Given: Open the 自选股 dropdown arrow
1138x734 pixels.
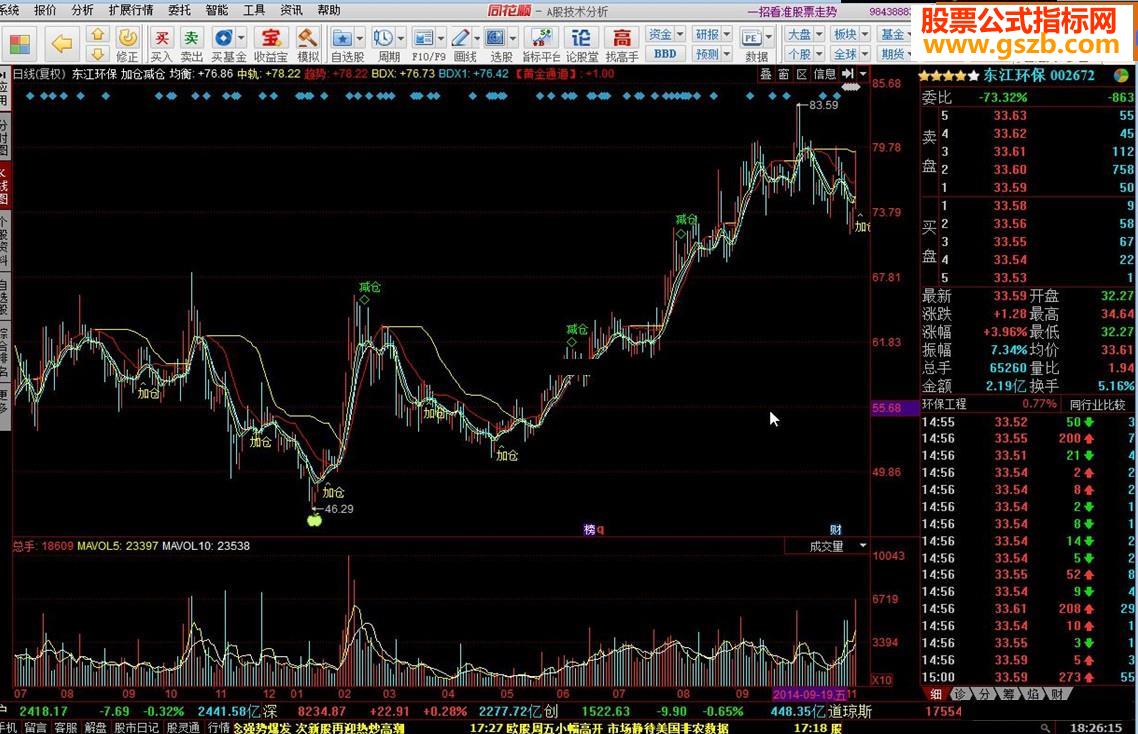Looking at the screenshot, I should tap(359, 37).
